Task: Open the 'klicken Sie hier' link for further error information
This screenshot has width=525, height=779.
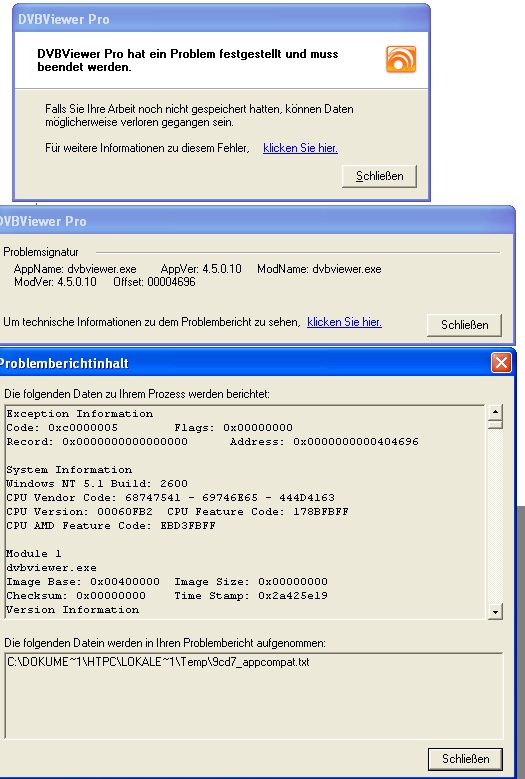Action: pos(300,148)
